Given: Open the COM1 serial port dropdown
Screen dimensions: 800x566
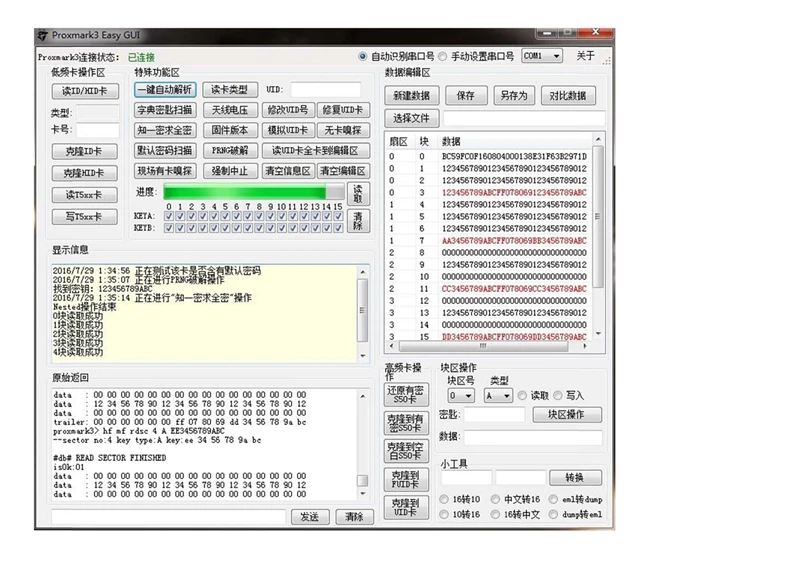Looking at the screenshot, I should click(542, 56).
